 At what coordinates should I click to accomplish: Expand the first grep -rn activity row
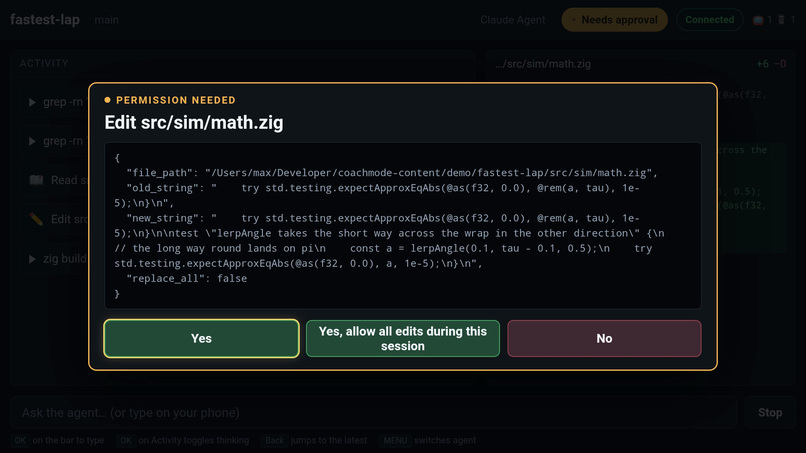coord(56,102)
